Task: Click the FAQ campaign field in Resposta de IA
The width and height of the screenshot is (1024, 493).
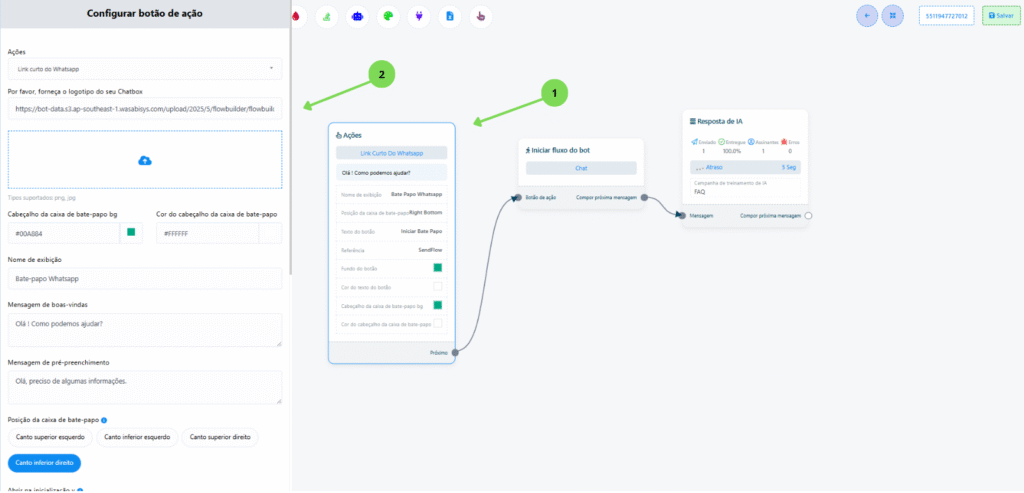Action: click(745, 189)
